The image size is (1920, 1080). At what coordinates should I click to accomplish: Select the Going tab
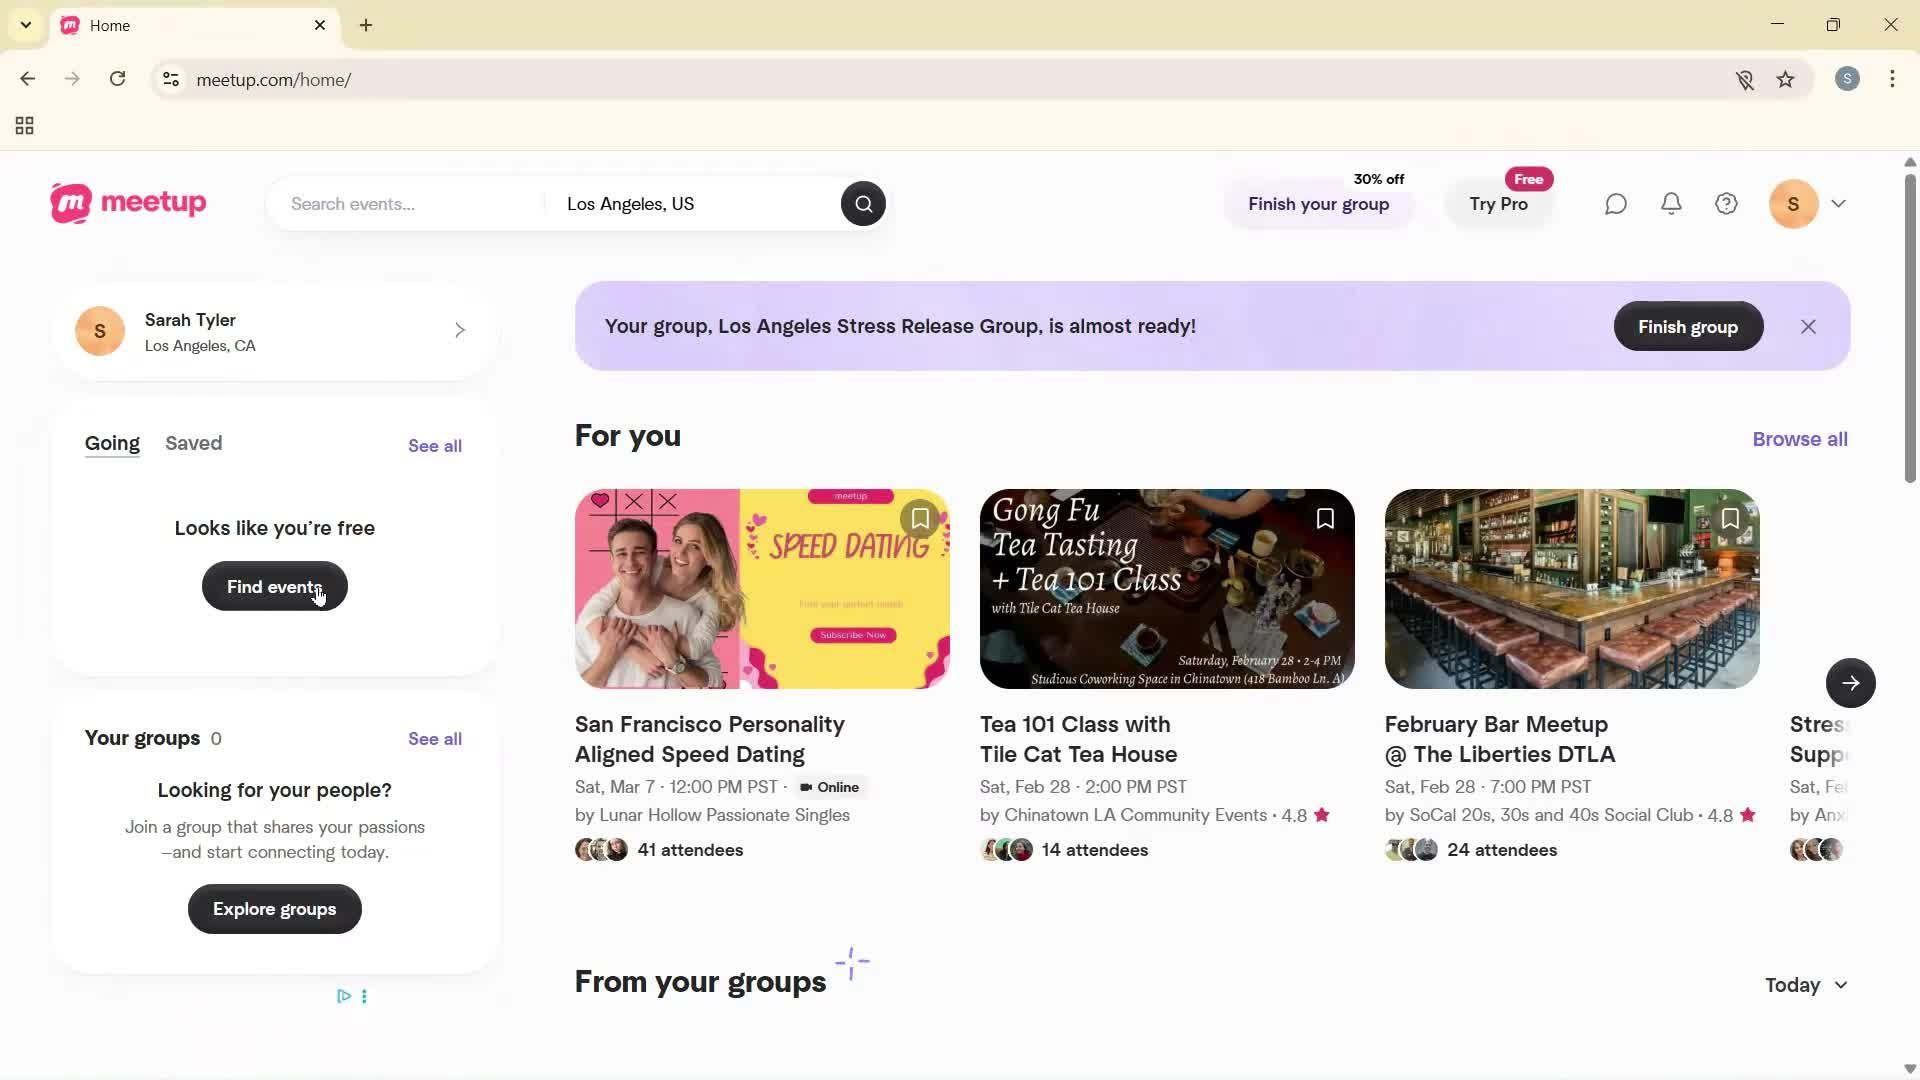click(x=112, y=443)
